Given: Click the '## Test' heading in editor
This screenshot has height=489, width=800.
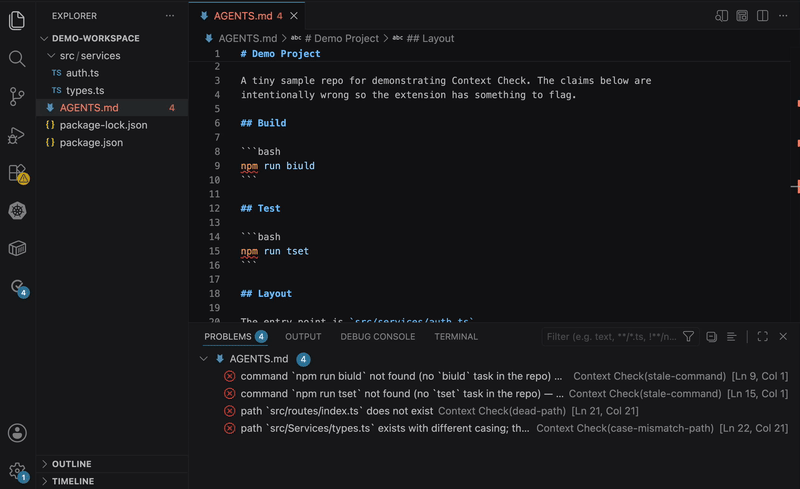Looking at the screenshot, I should point(260,208).
